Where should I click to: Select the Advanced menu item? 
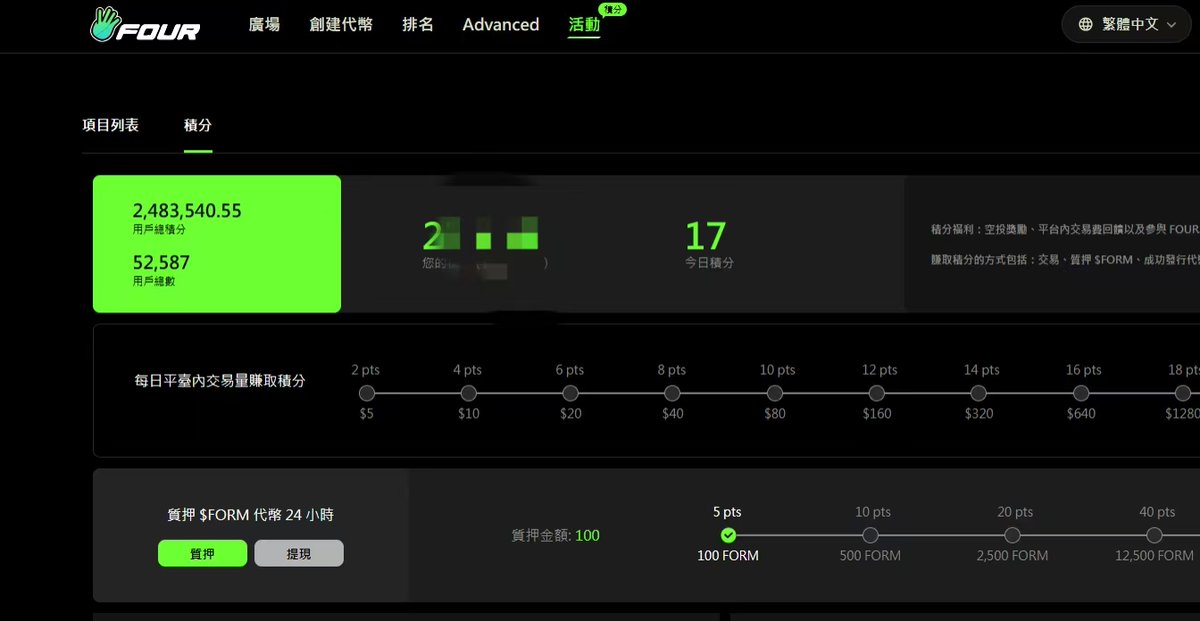click(x=501, y=24)
